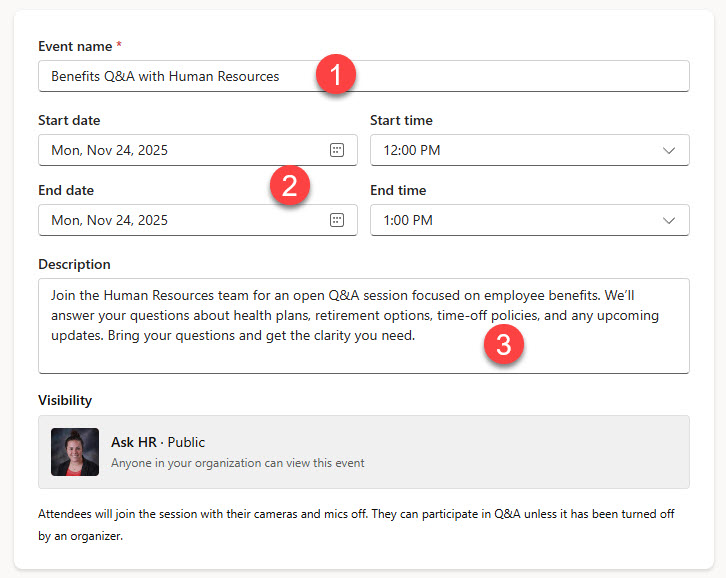
Task: Click the Visibility section heading
Action: [x=65, y=400]
